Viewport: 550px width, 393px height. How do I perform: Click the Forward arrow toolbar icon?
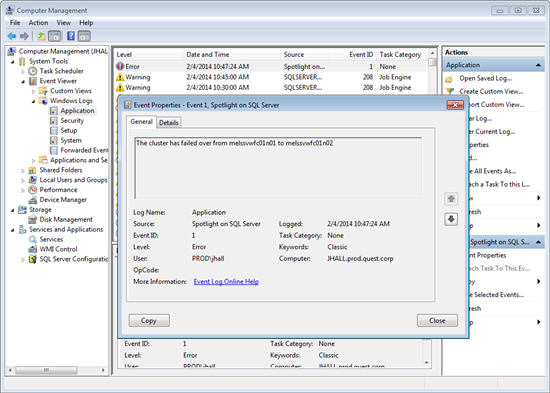tap(24, 36)
